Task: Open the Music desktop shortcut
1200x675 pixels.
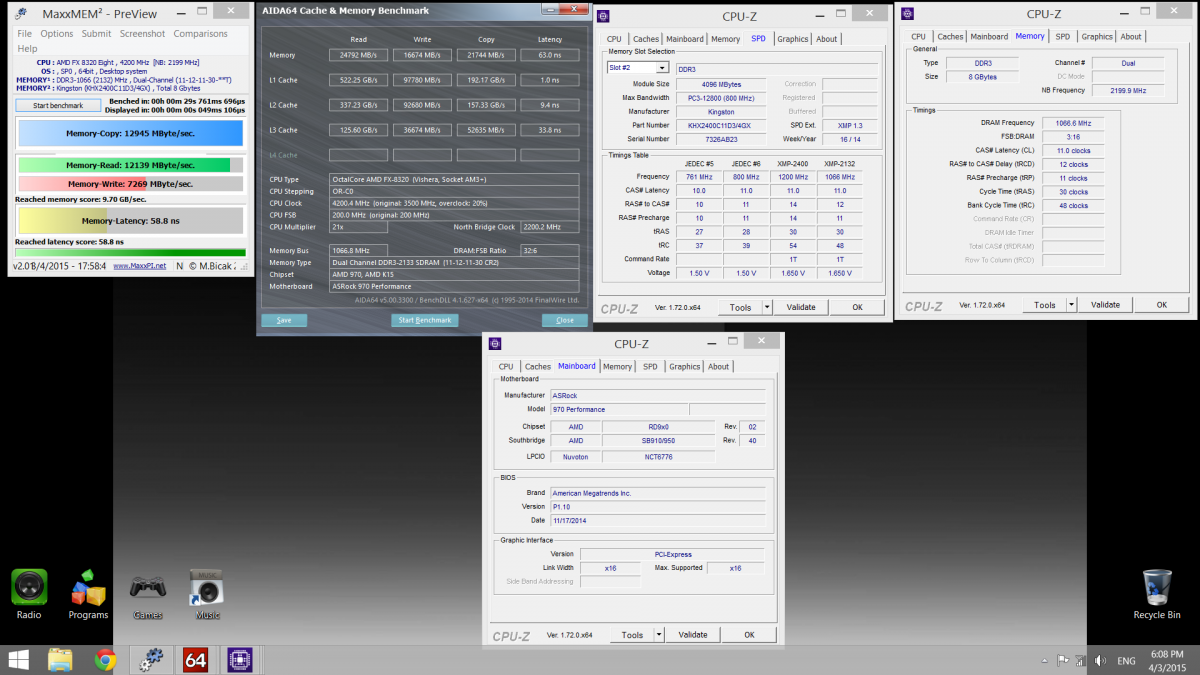Action: [206, 588]
